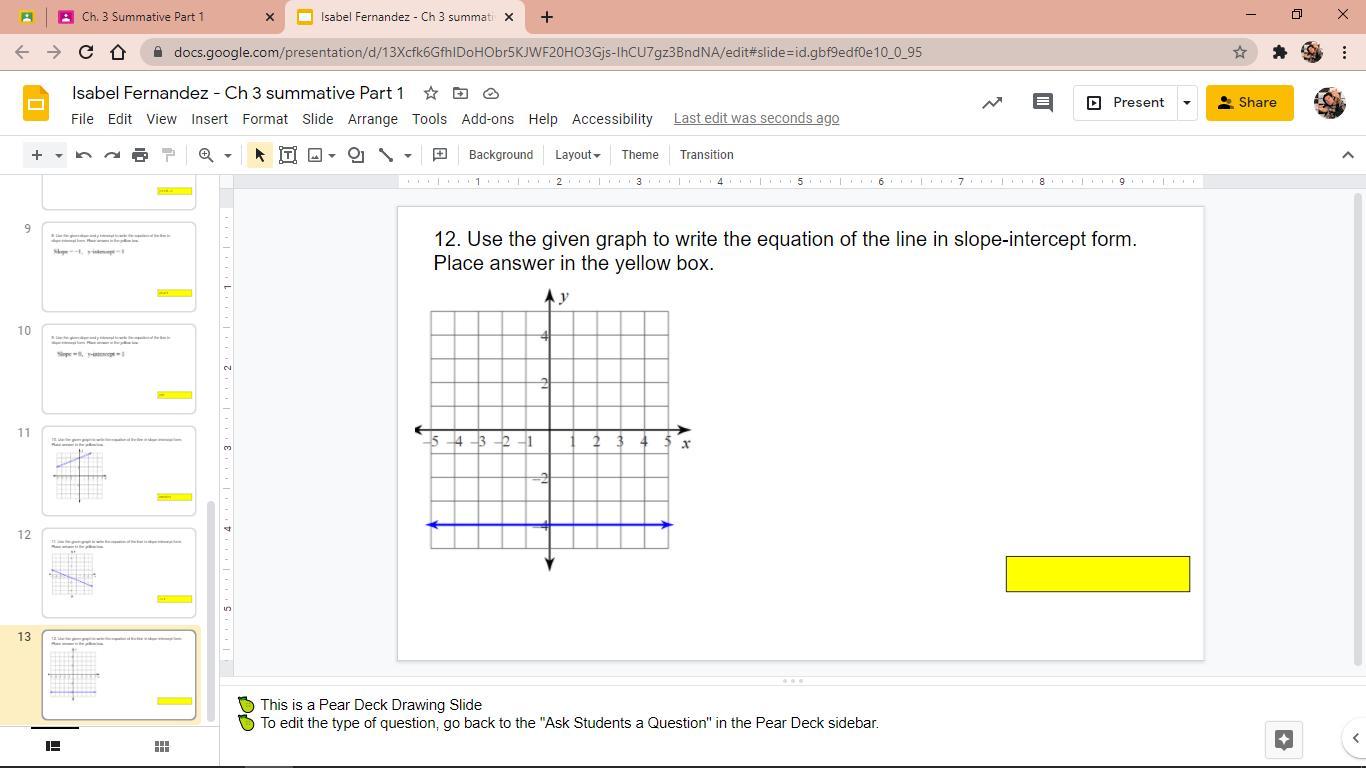This screenshot has width=1366, height=768.
Task: Switch to filmstrip view
Action: tap(54, 746)
